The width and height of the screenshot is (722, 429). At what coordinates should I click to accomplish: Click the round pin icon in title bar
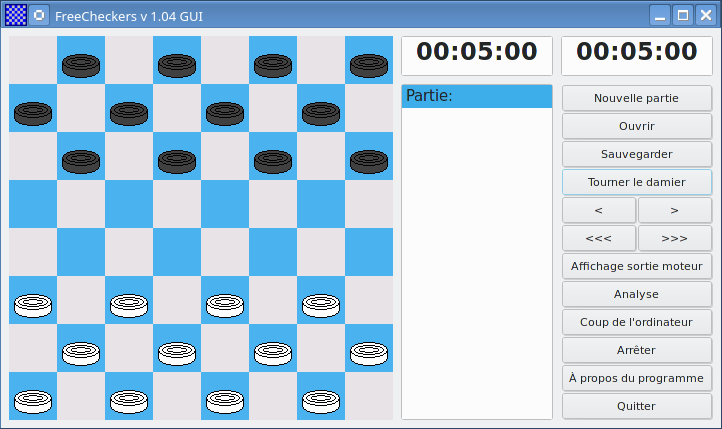(38, 15)
